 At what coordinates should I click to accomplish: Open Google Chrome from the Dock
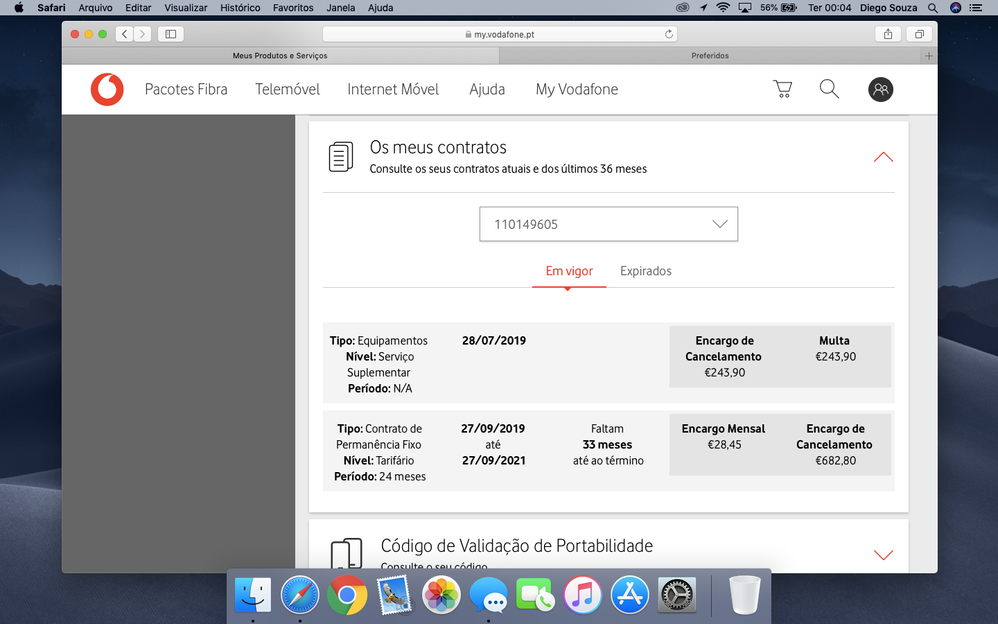(347, 596)
